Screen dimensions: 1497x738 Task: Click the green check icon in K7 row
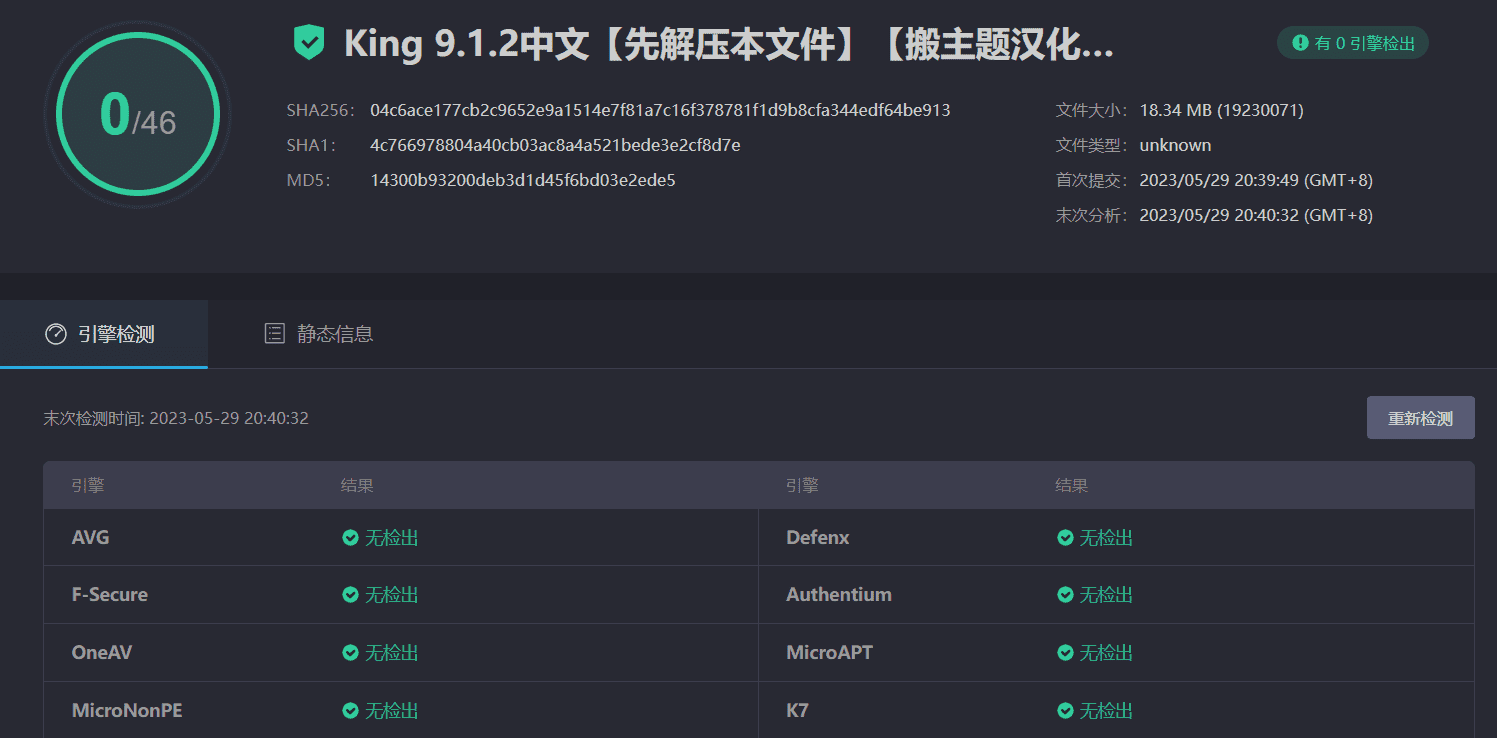coord(1065,711)
